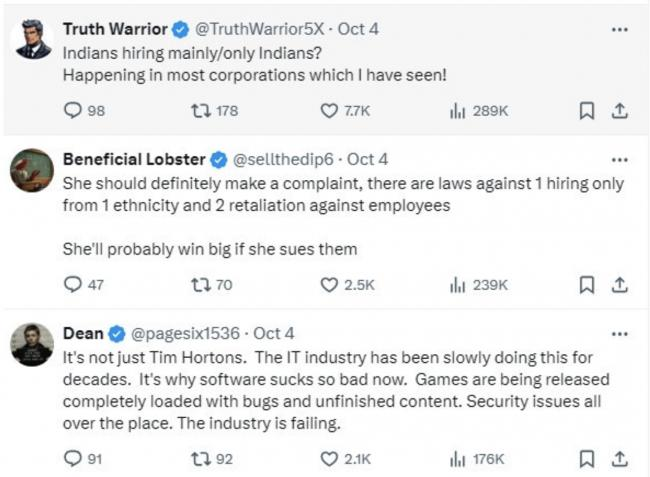
Task: Reply to Beneficial Lobster's tweet
Action: [x=72, y=284]
